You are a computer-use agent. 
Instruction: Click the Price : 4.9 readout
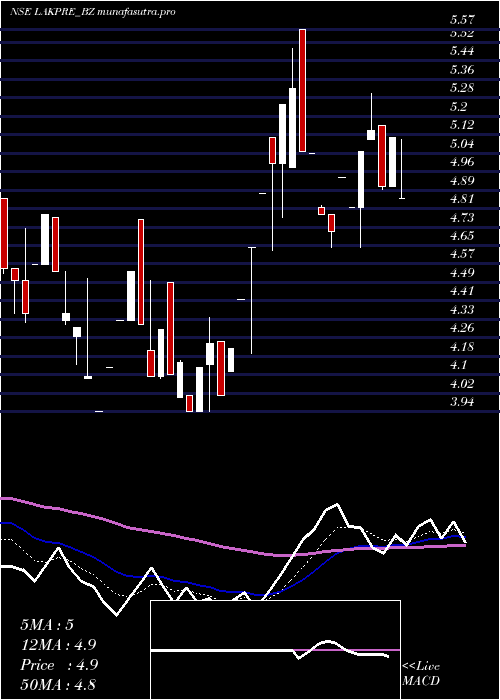point(59,665)
